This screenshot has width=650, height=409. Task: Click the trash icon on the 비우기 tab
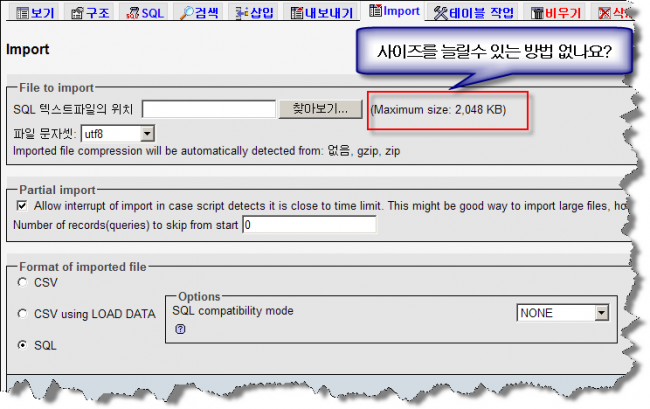coord(537,13)
